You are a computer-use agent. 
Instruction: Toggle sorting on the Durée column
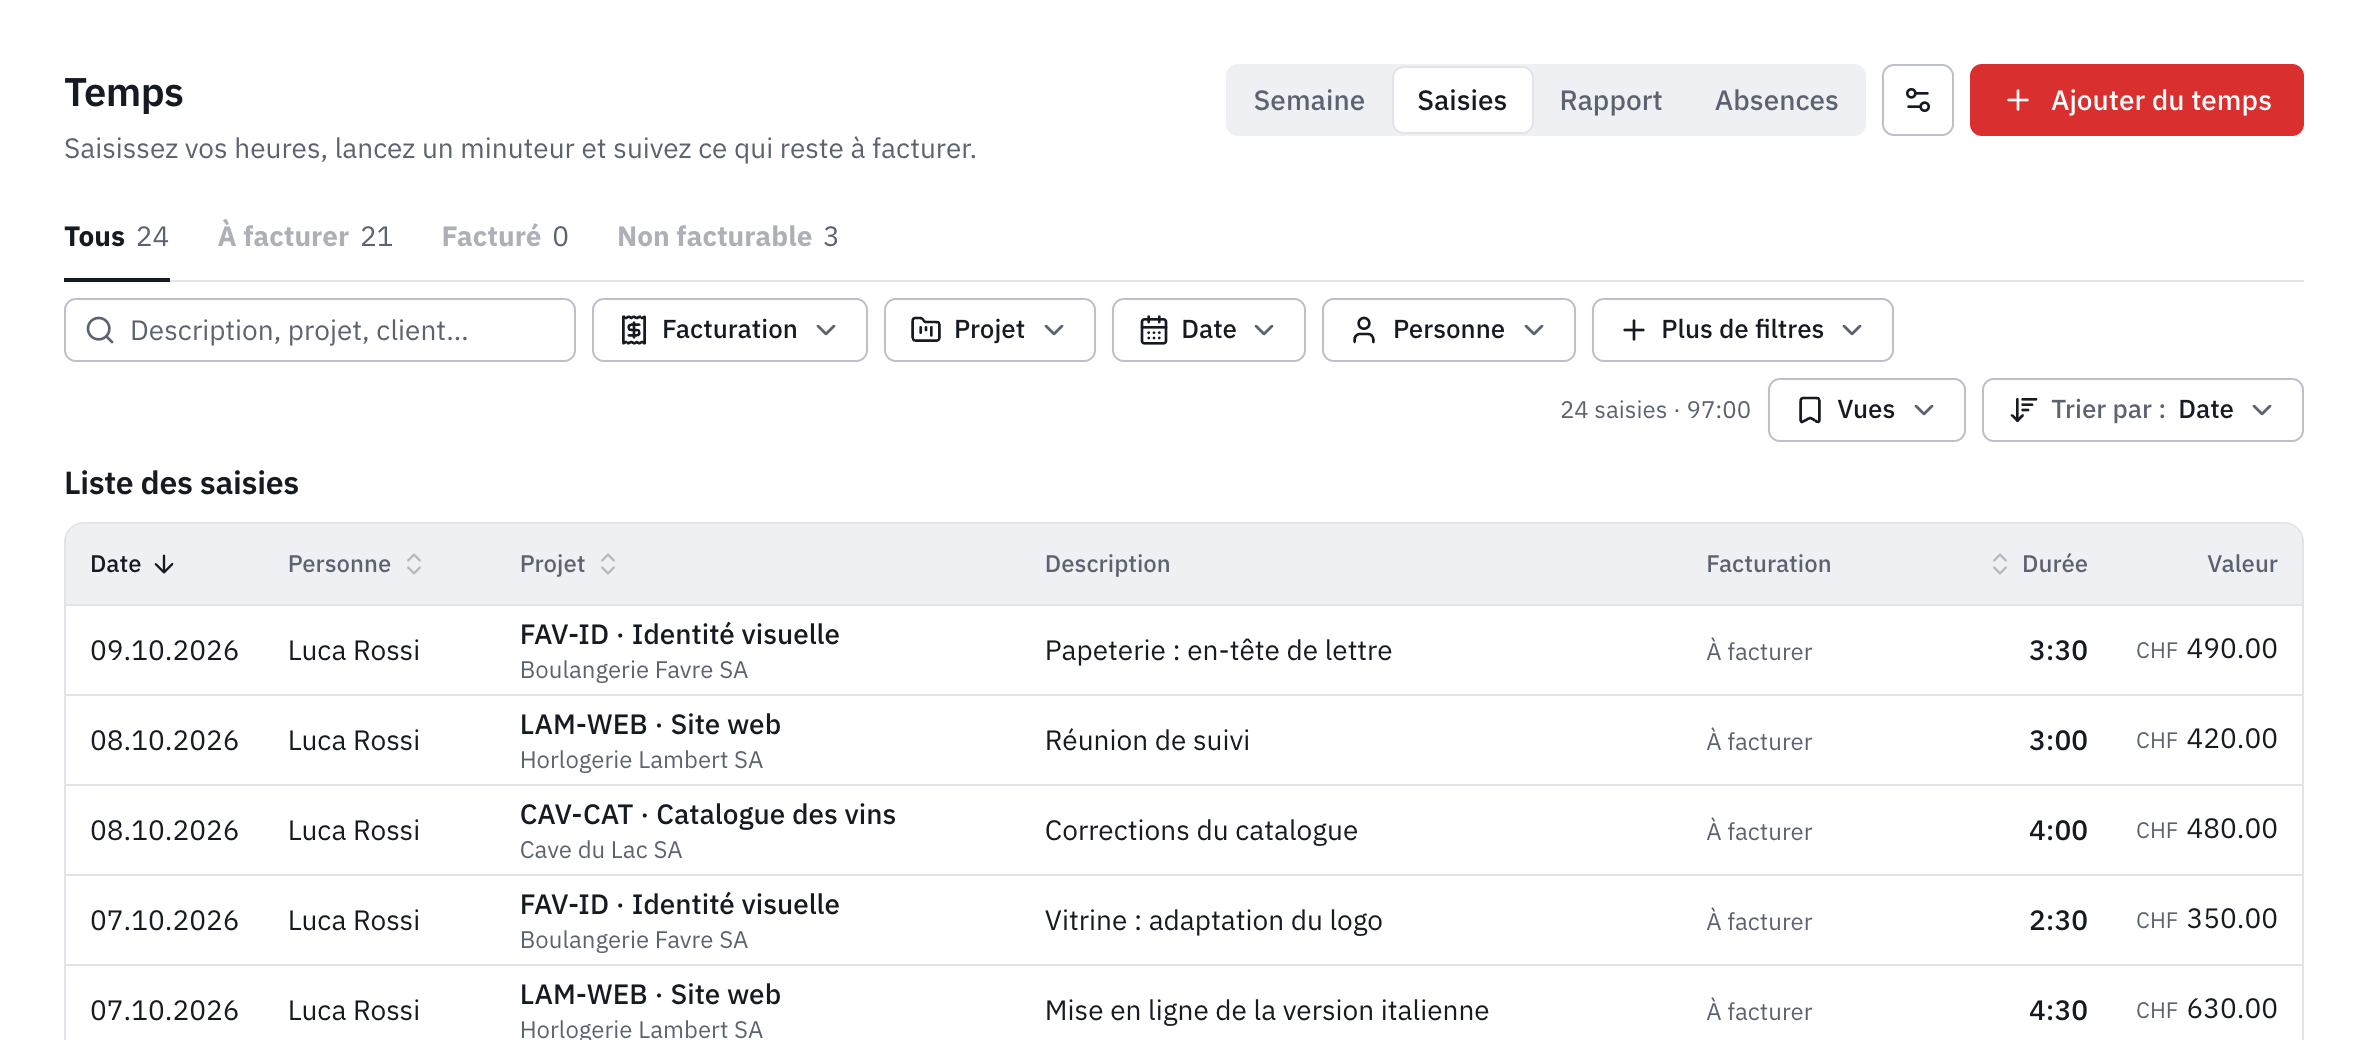click(2000, 564)
